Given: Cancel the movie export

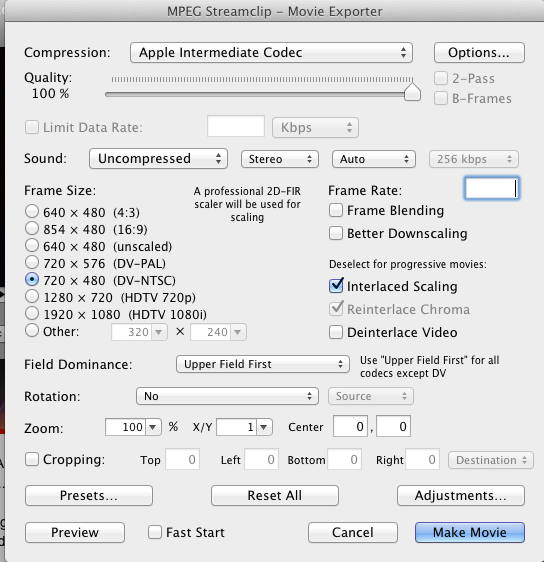Looking at the screenshot, I should [x=353, y=532].
